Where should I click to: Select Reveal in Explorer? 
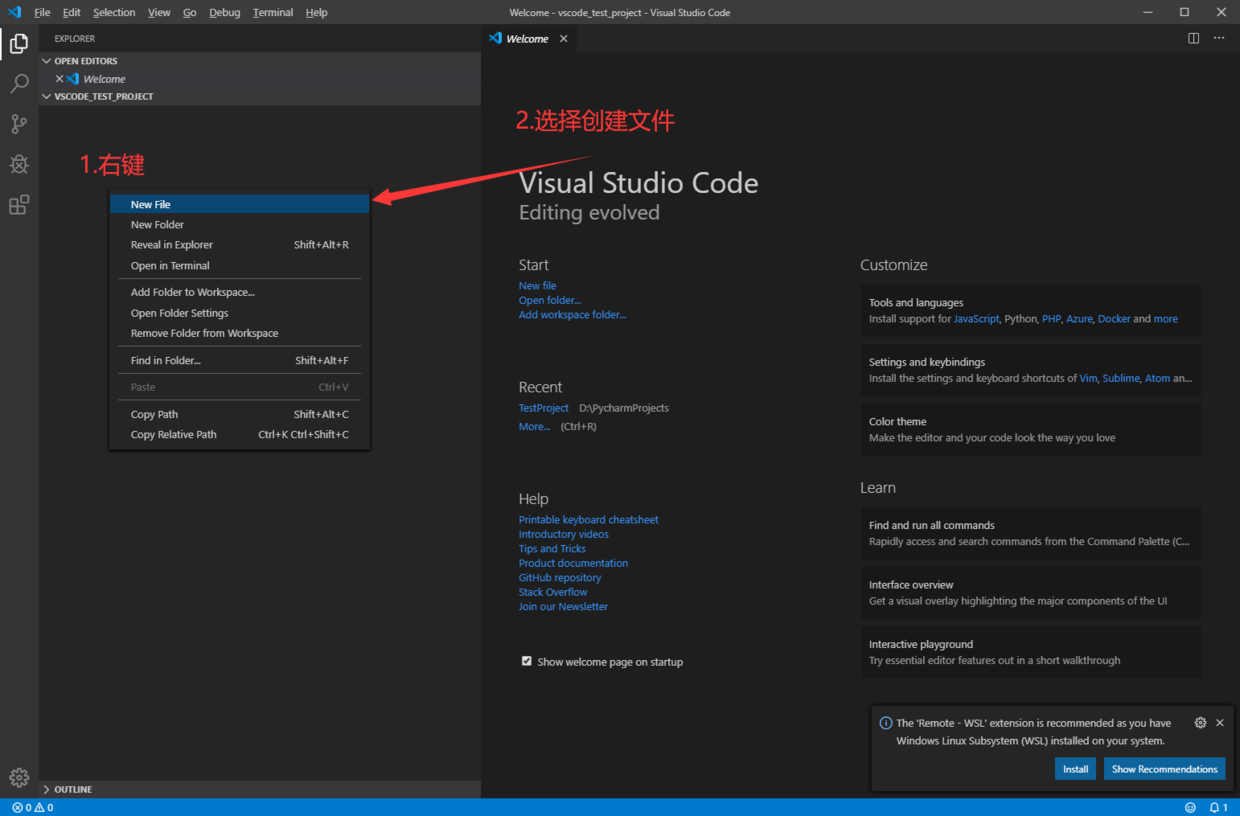click(x=239, y=245)
